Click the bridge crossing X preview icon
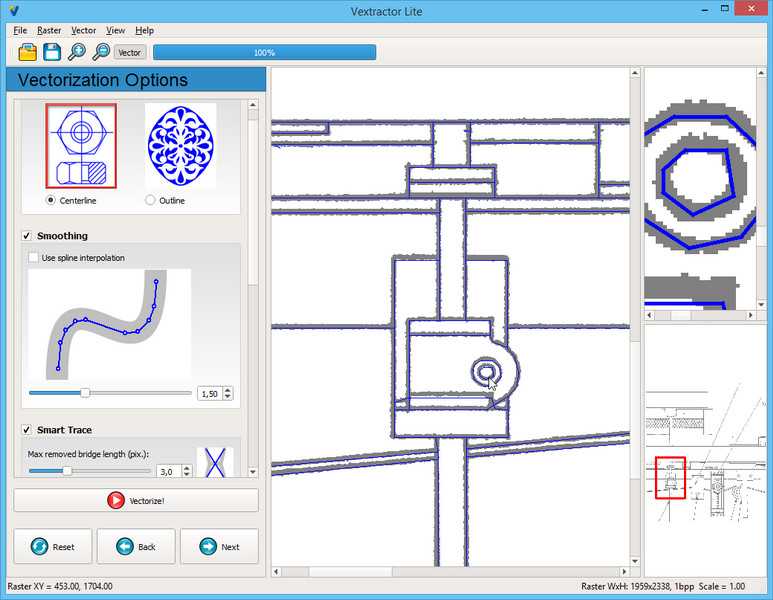The image size is (773, 600). click(214, 462)
